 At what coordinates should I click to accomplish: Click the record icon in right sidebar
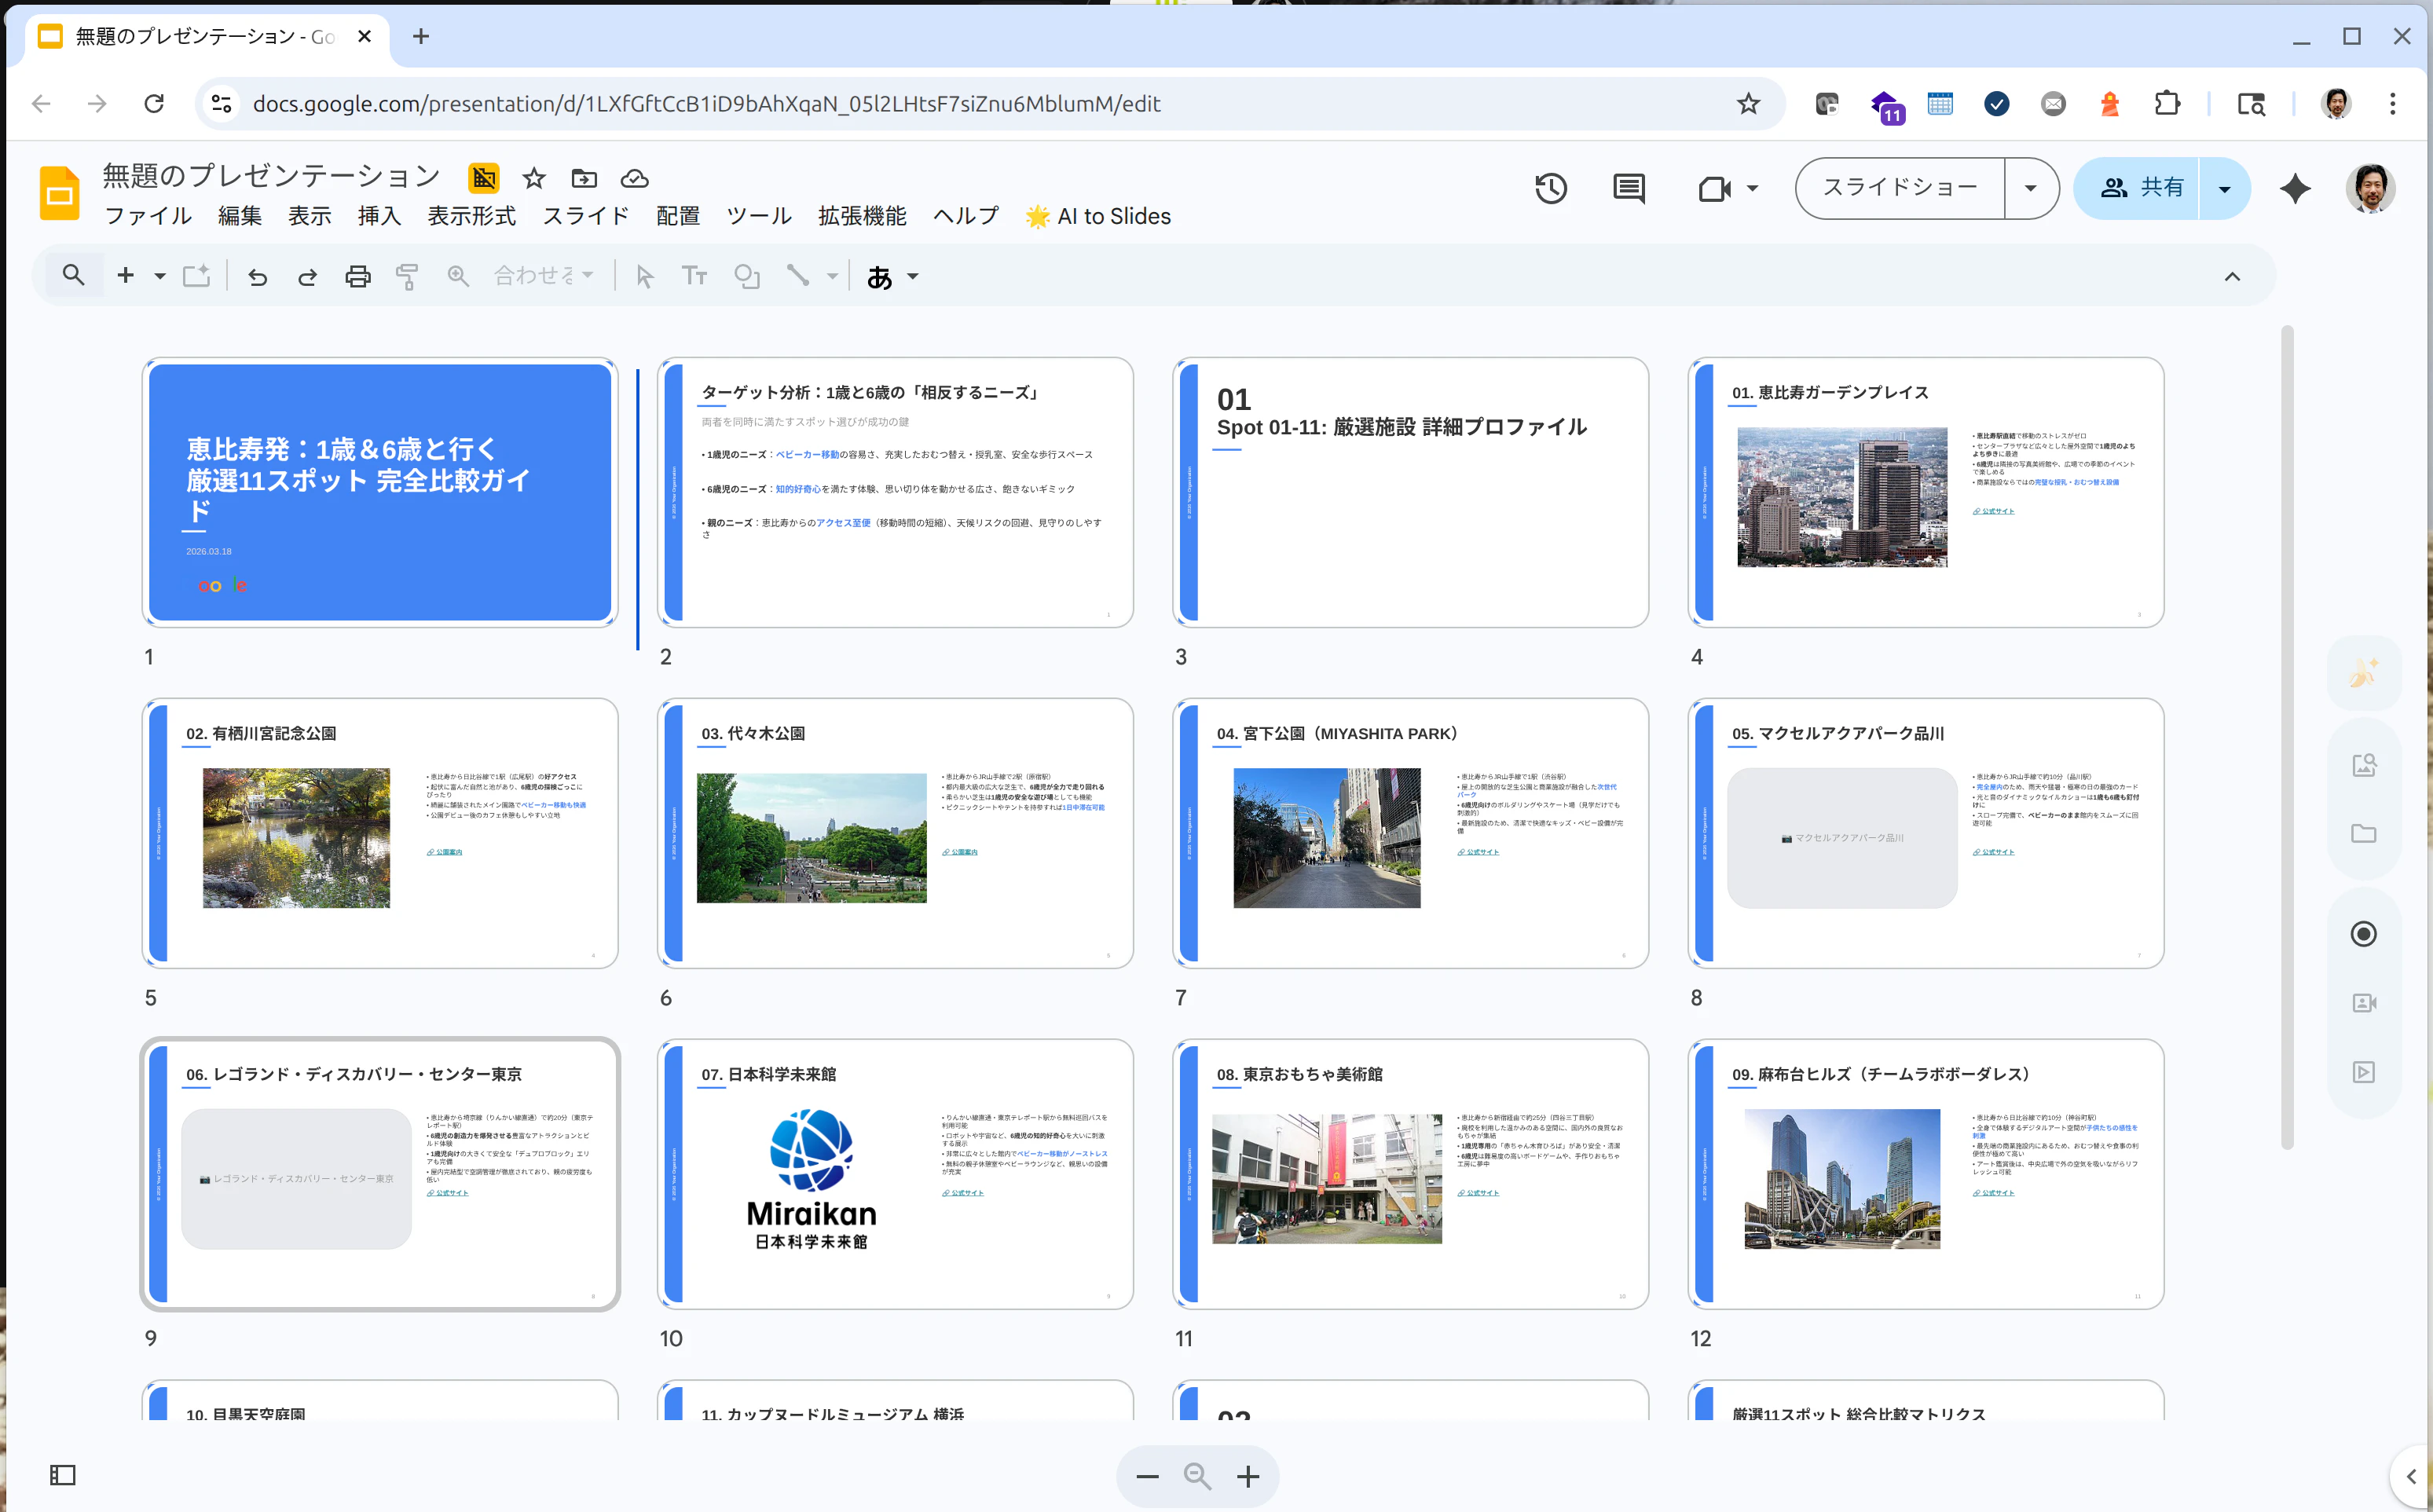tap(2364, 934)
